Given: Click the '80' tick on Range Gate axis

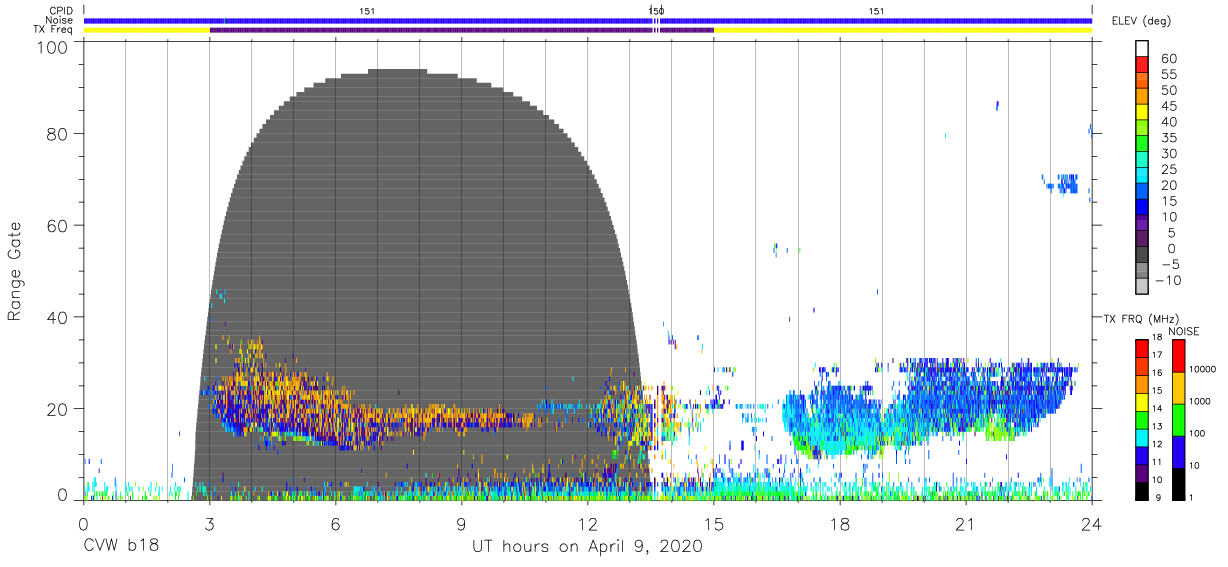Looking at the screenshot, I should click(58, 134).
